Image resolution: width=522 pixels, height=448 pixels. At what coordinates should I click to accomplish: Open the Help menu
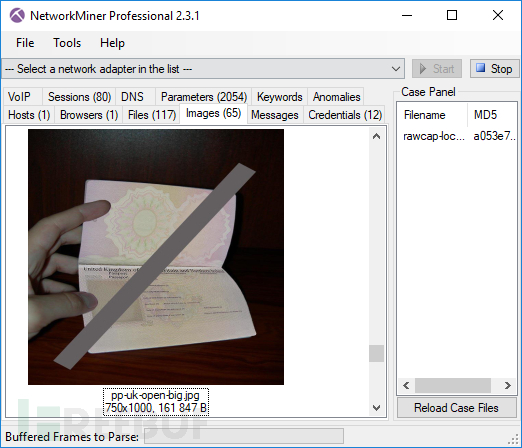click(x=112, y=43)
